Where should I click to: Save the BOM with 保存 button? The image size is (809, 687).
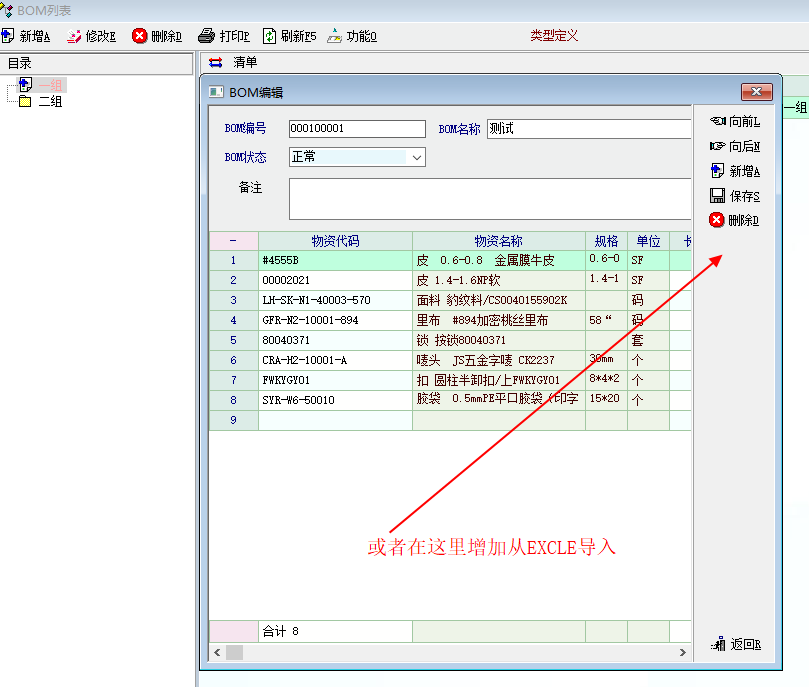pyautogui.click(x=735, y=196)
